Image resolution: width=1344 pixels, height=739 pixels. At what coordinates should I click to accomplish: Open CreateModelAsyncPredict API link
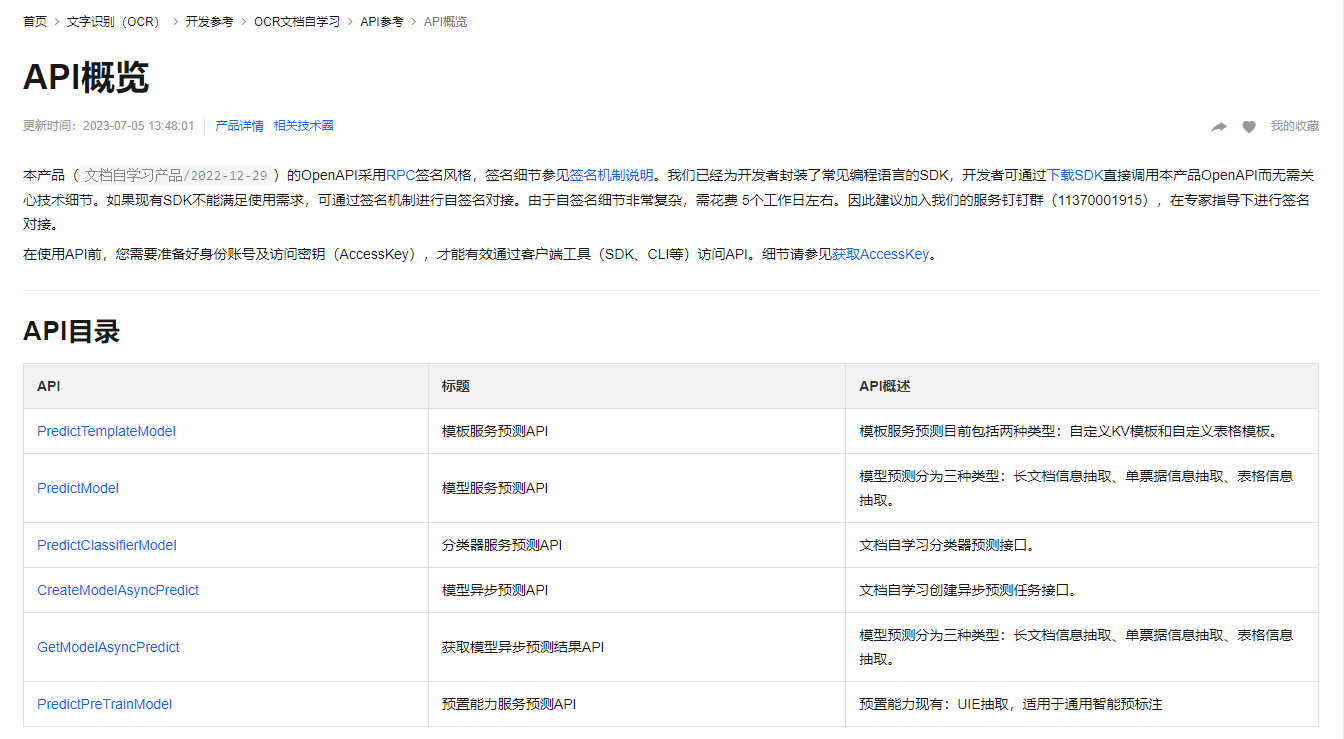coord(118,590)
